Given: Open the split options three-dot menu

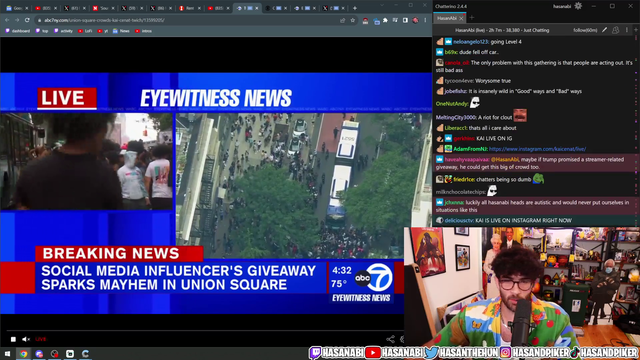Looking at the screenshot, I should (627, 30).
